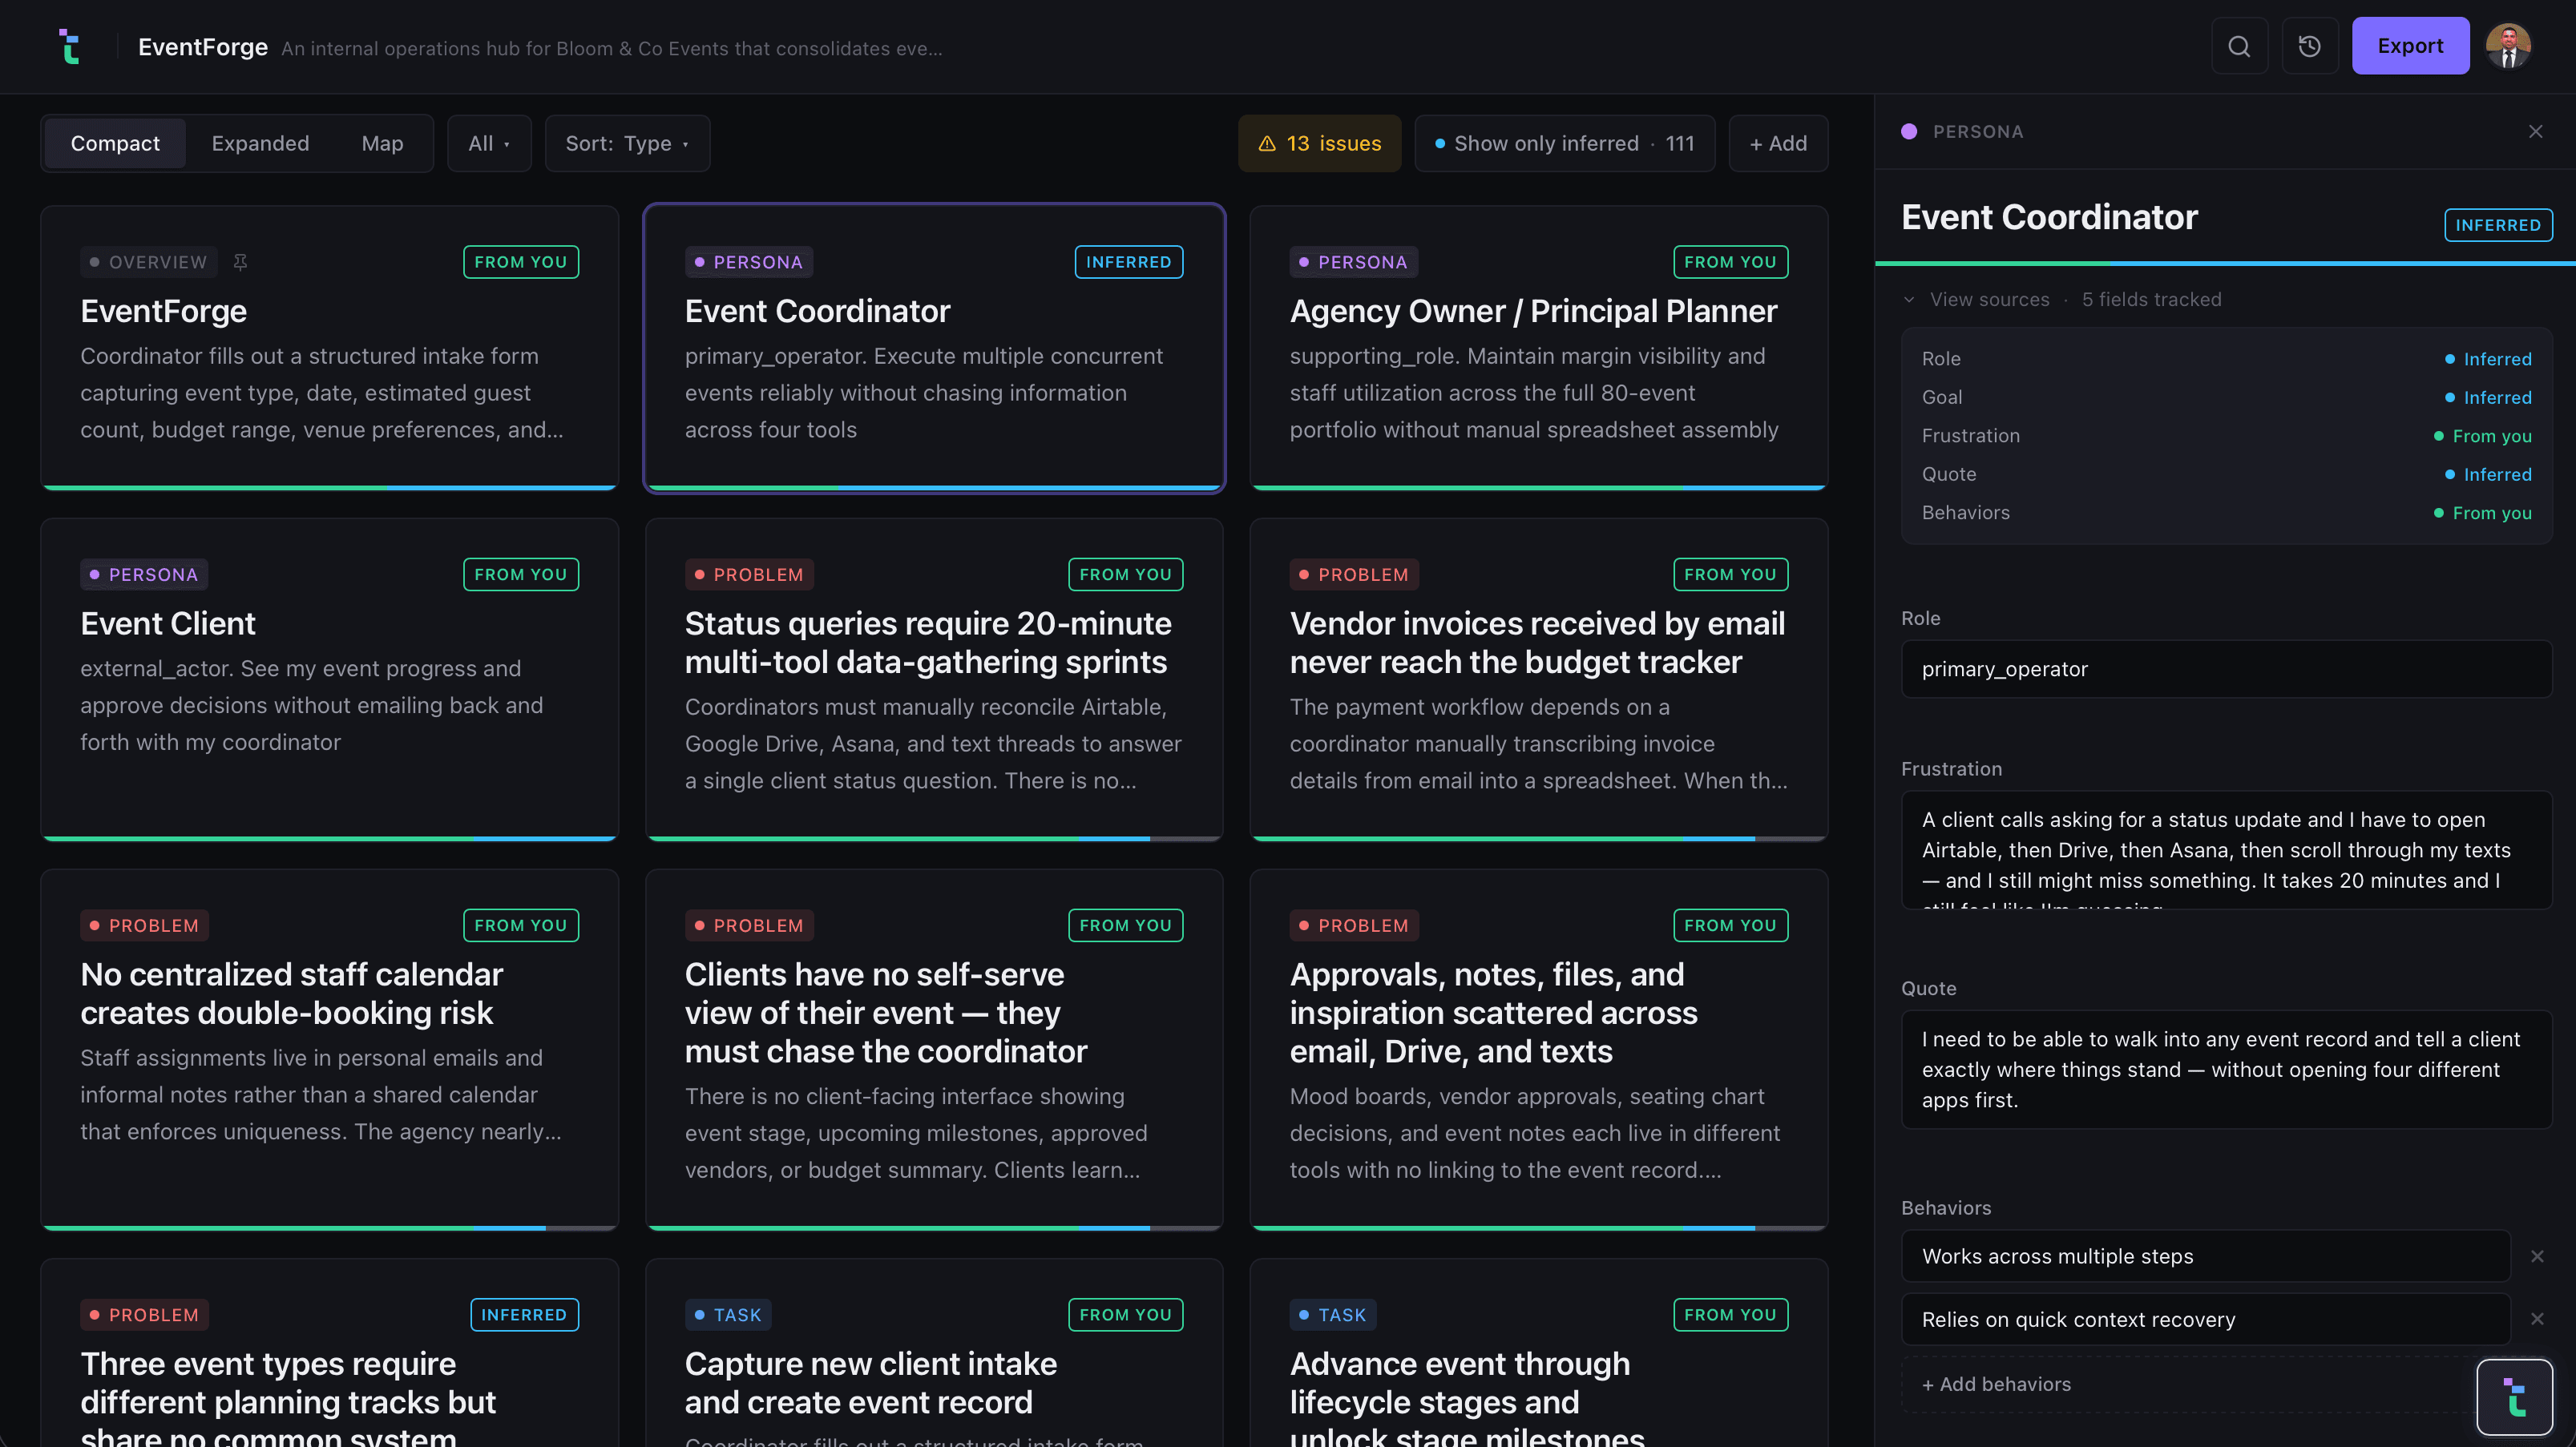Remove 'Works across multiple steps' behavior
Viewport: 2576px width, 1447px height.
[2537, 1256]
